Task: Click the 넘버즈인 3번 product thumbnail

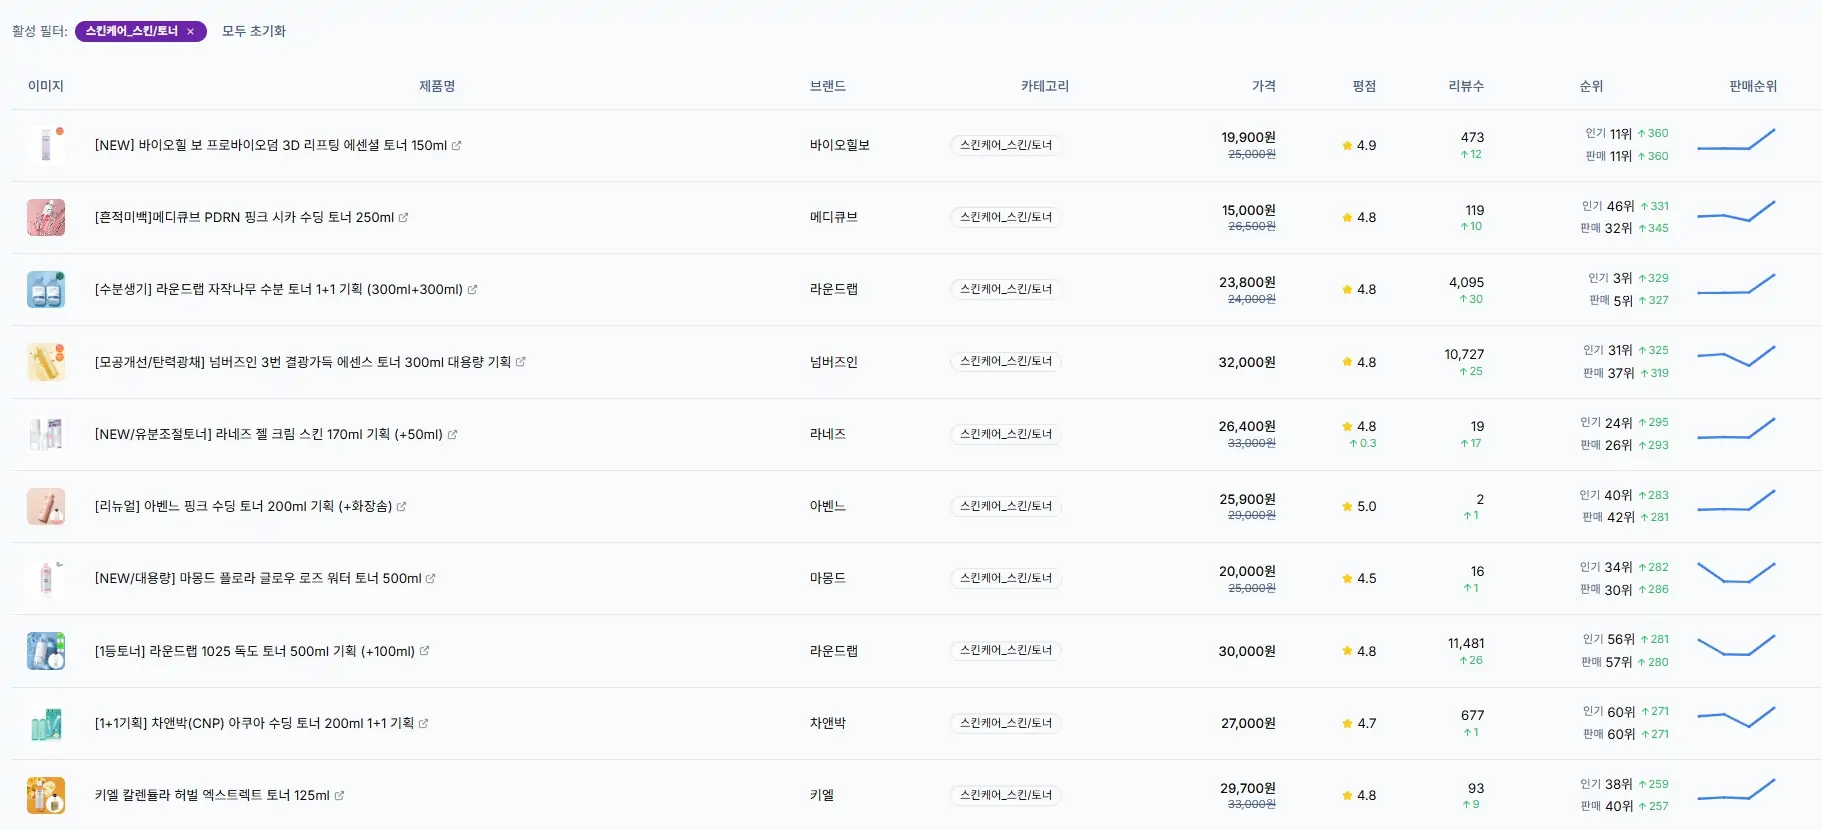Action: [x=46, y=362]
